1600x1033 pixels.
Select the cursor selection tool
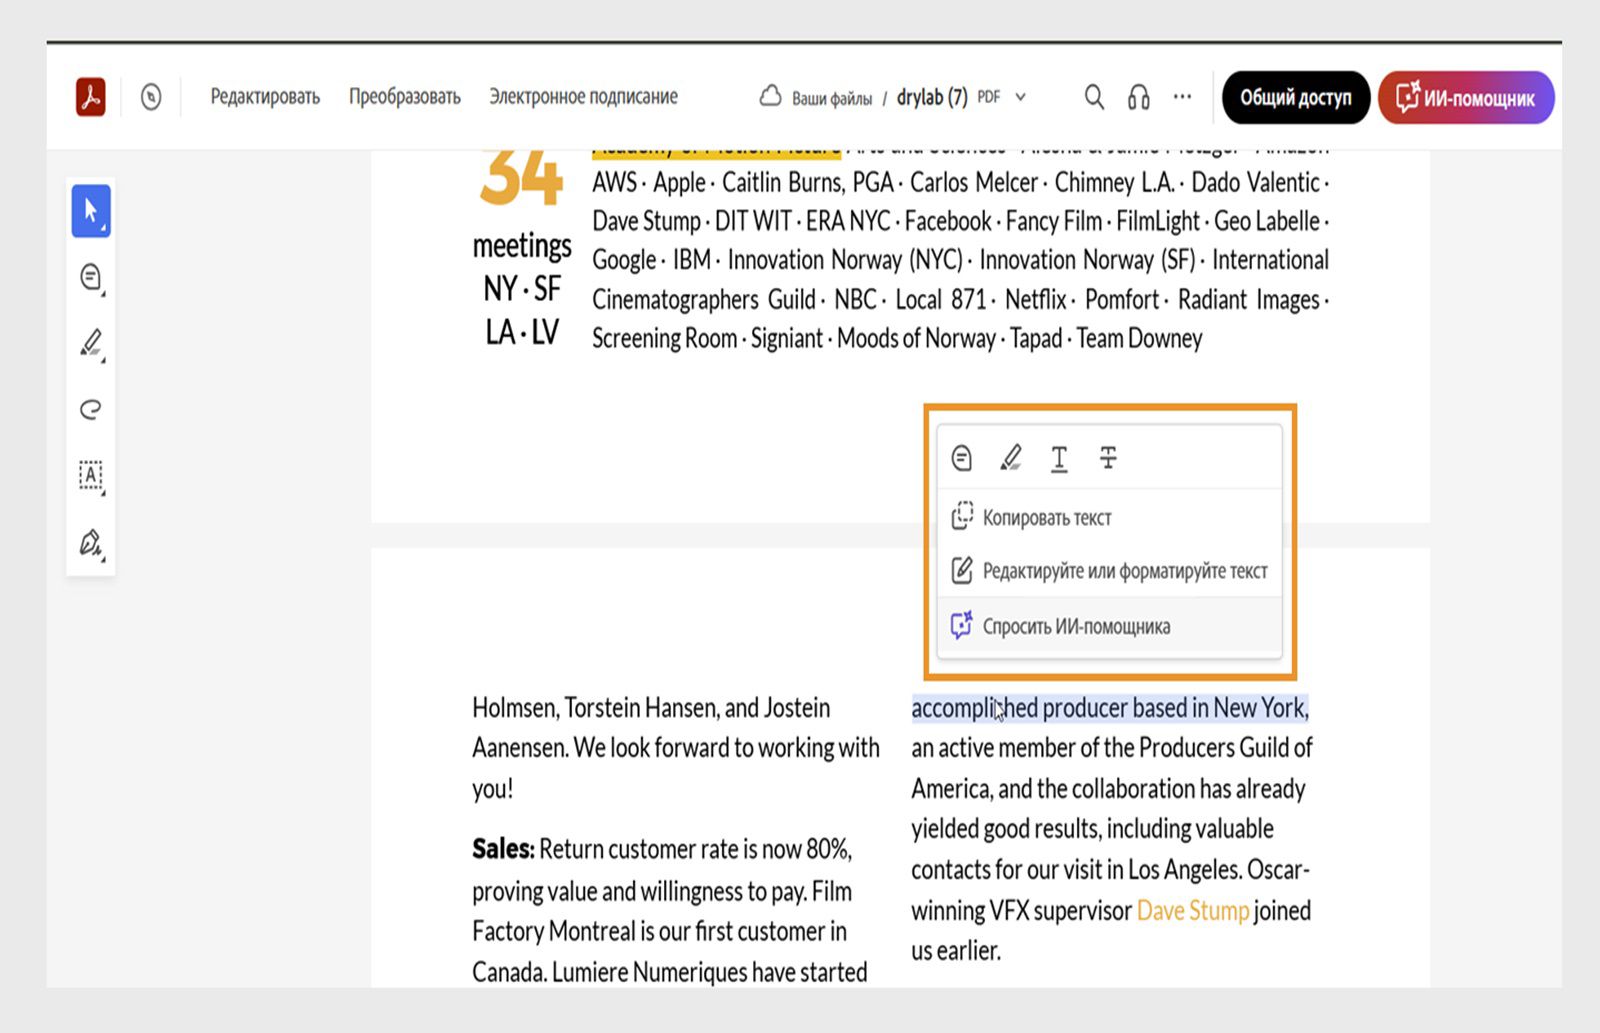[x=91, y=211]
